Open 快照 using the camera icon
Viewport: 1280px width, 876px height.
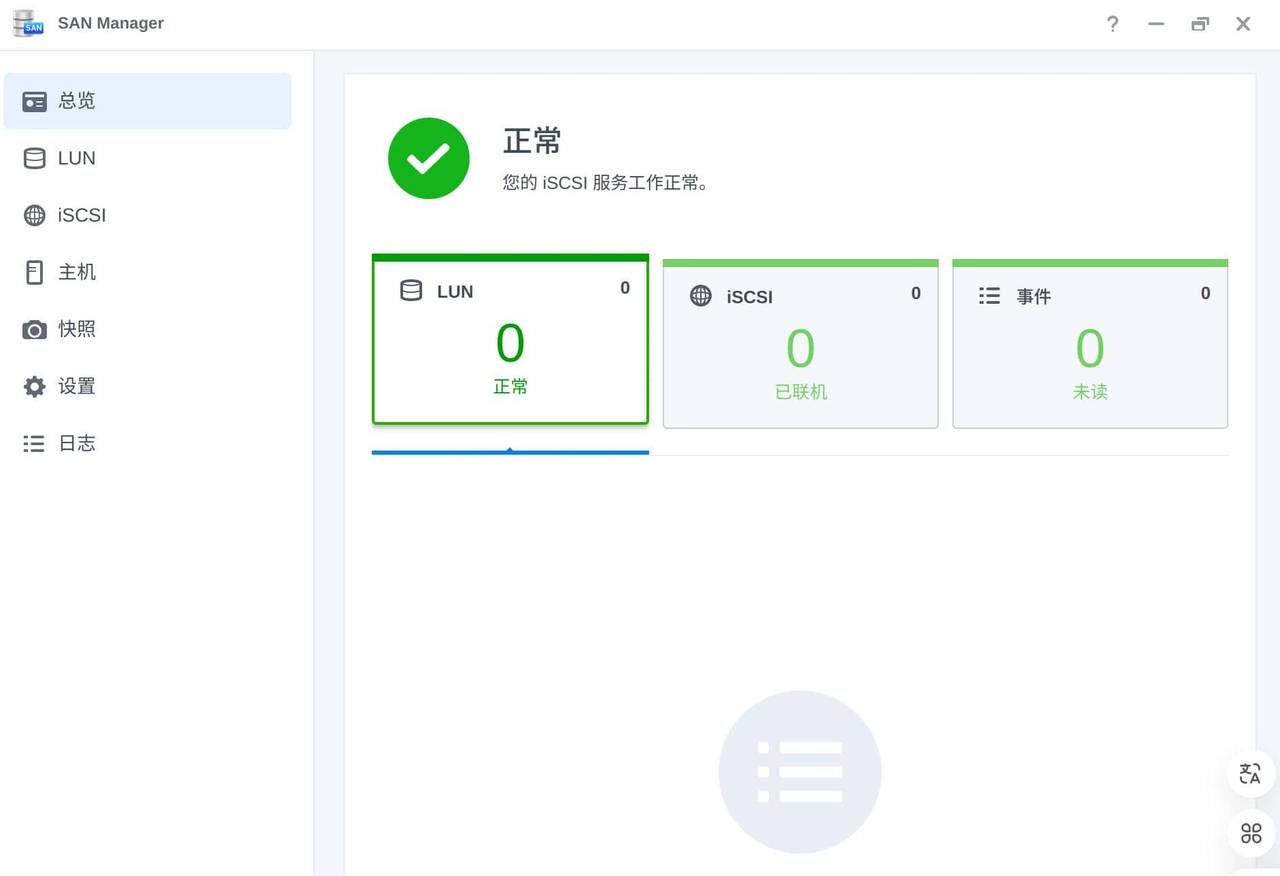(x=35, y=329)
